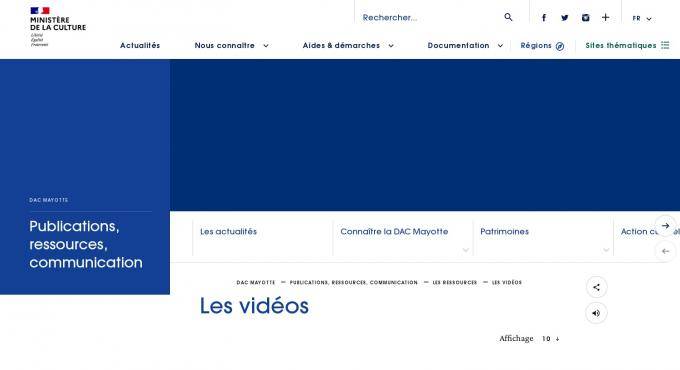The height and width of the screenshot is (370, 680).
Task: Click the share icon button
Action: point(596,287)
